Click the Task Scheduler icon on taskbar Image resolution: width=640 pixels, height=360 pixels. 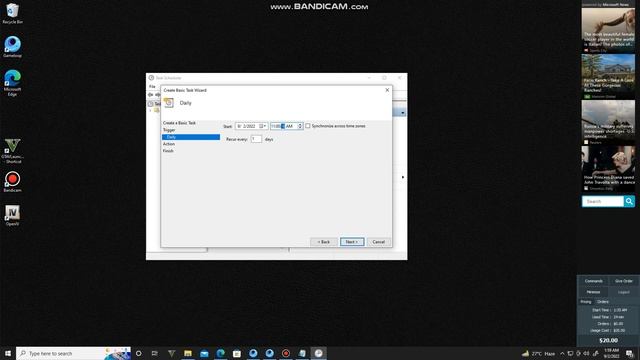318,353
